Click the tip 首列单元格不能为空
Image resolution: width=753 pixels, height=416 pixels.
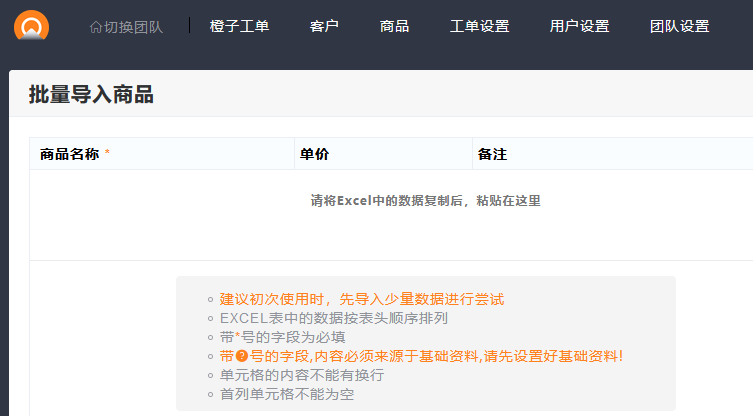tap(287, 394)
